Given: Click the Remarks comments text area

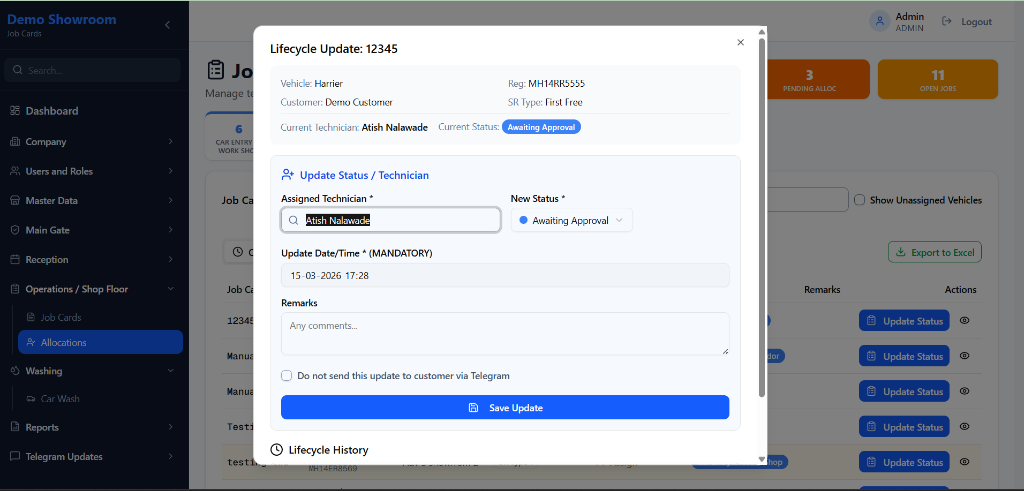Looking at the screenshot, I should pos(505,333).
